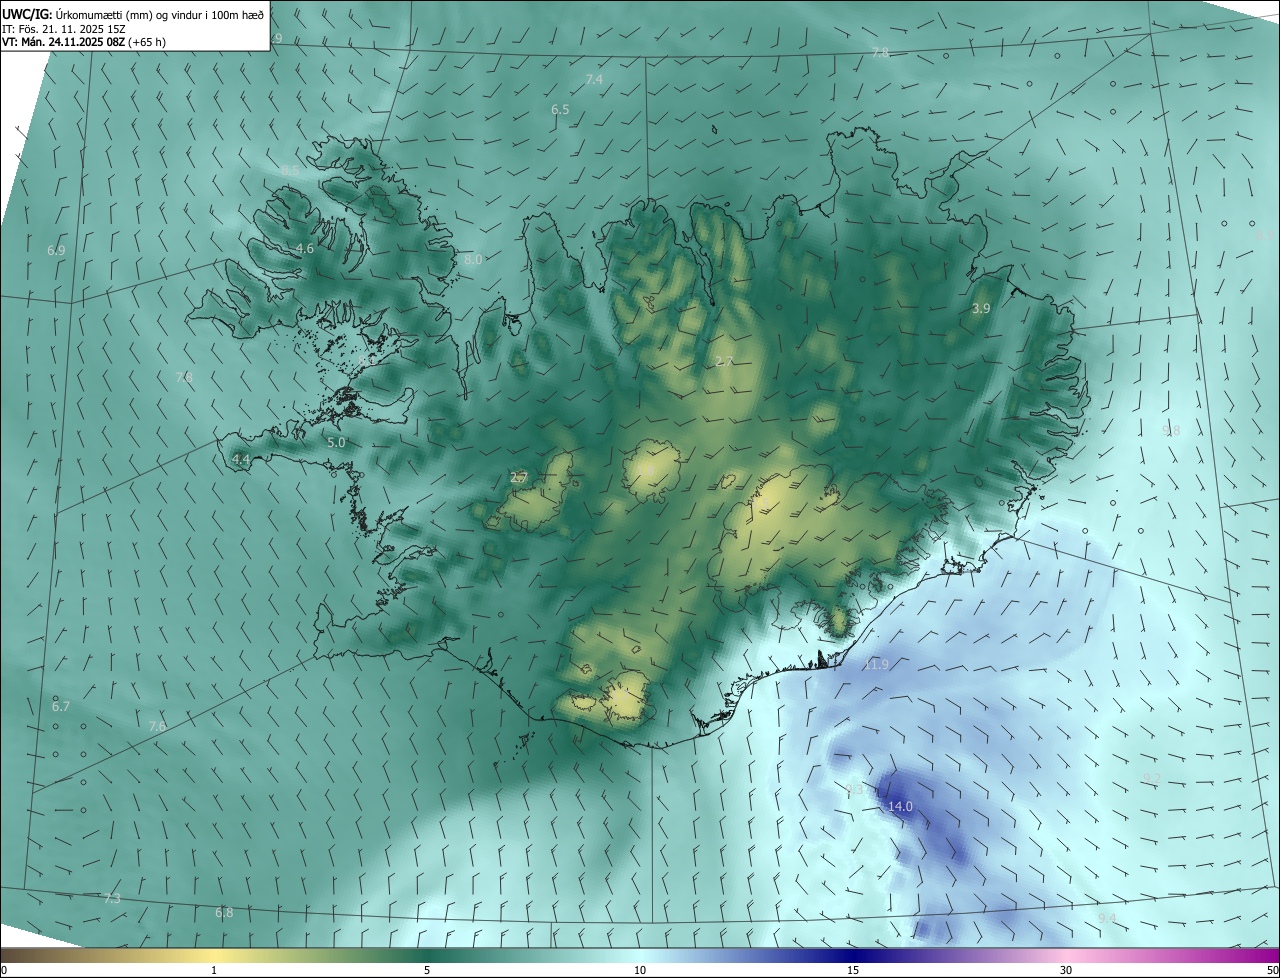The height and width of the screenshot is (978, 1280).
Task: Click the 9.2 value label
Action: pyautogui.click(x=1151, y=778)
